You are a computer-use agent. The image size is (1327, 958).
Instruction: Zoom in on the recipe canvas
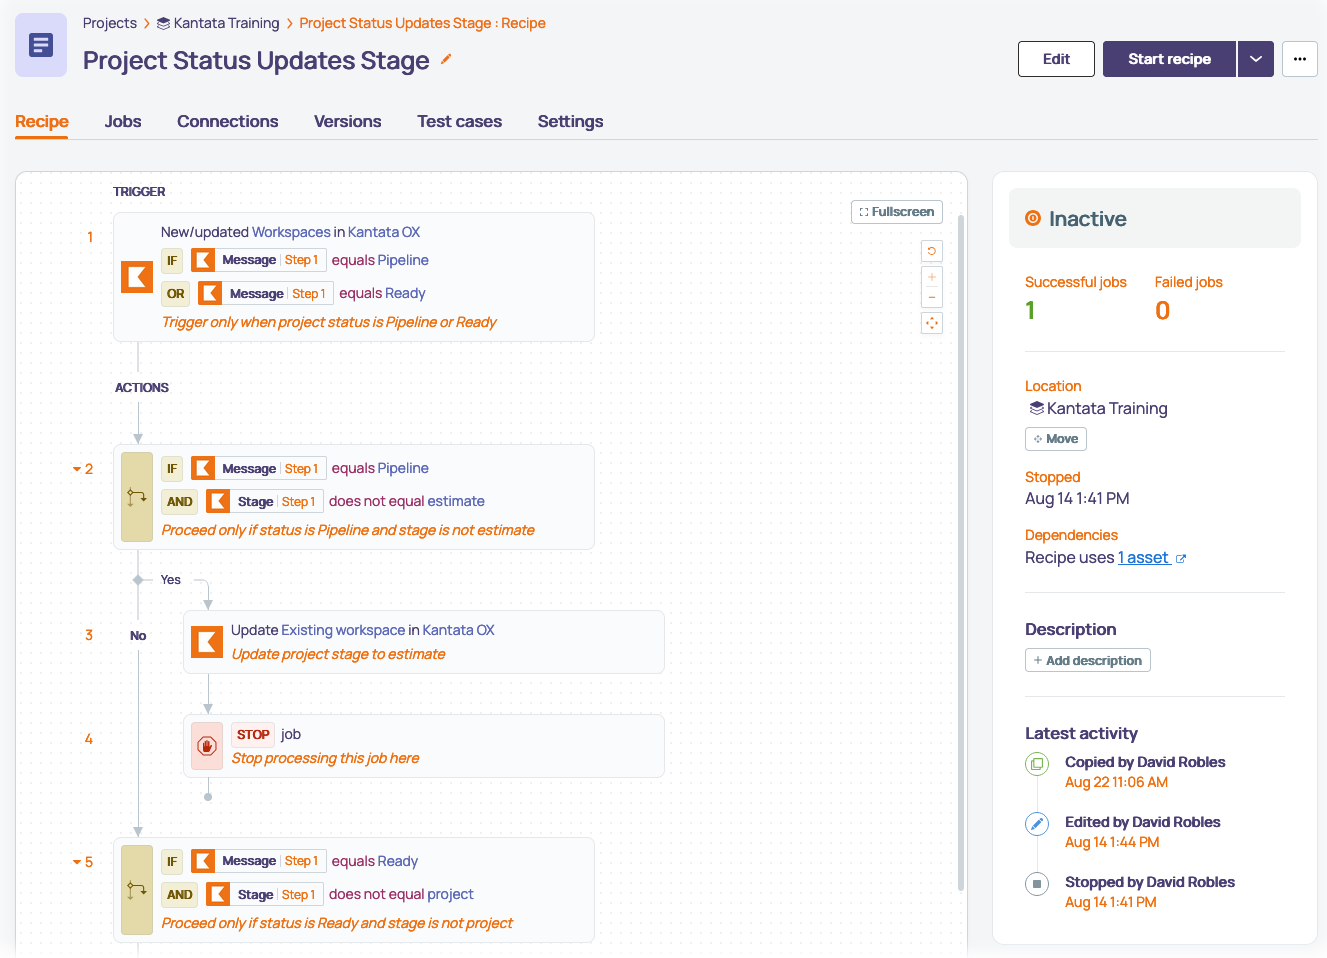point(932,277)
